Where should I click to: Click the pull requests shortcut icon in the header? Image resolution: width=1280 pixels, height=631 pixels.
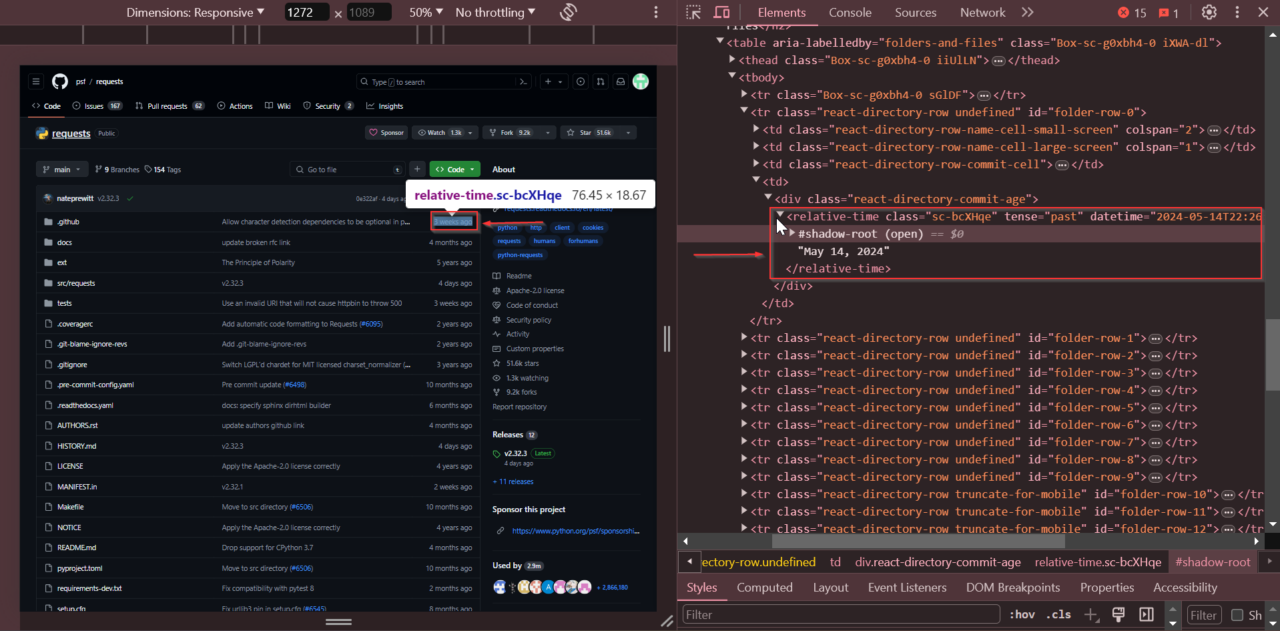601,82
